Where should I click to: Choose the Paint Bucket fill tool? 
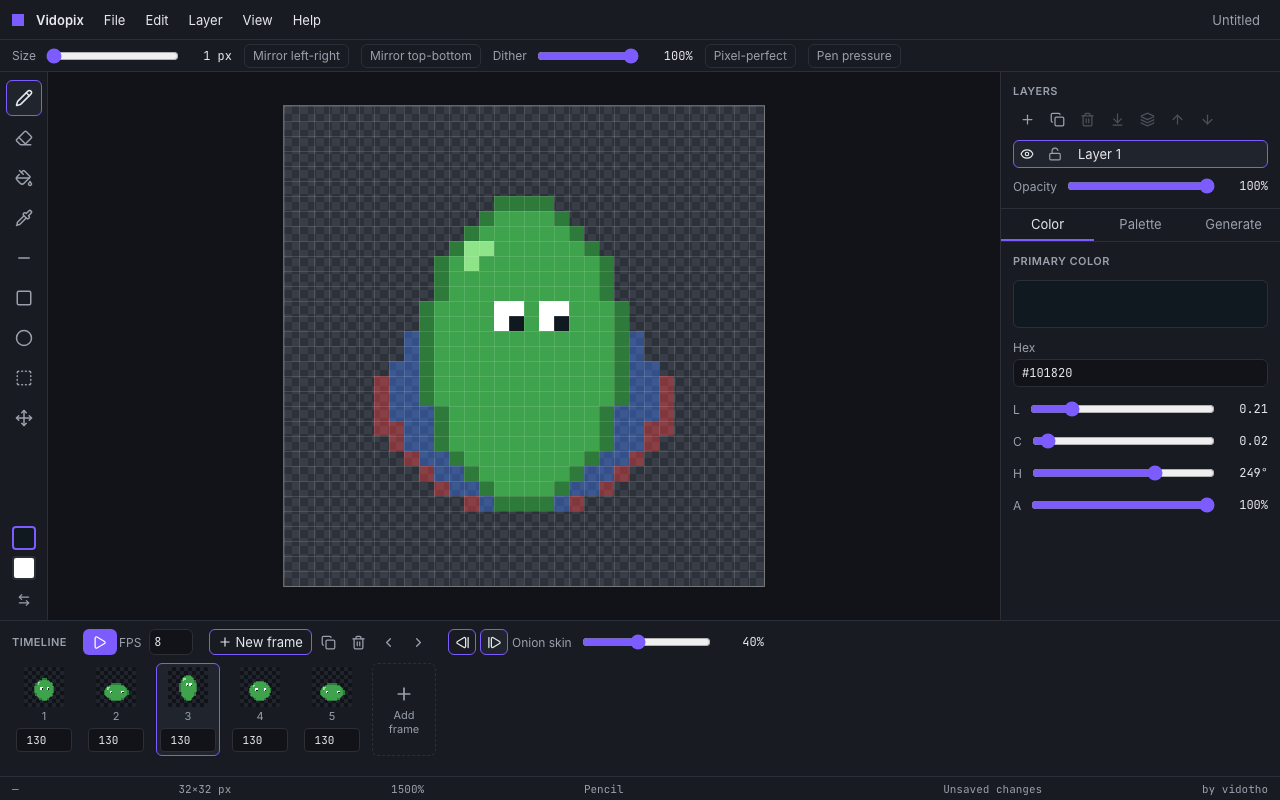pos(24,178)
